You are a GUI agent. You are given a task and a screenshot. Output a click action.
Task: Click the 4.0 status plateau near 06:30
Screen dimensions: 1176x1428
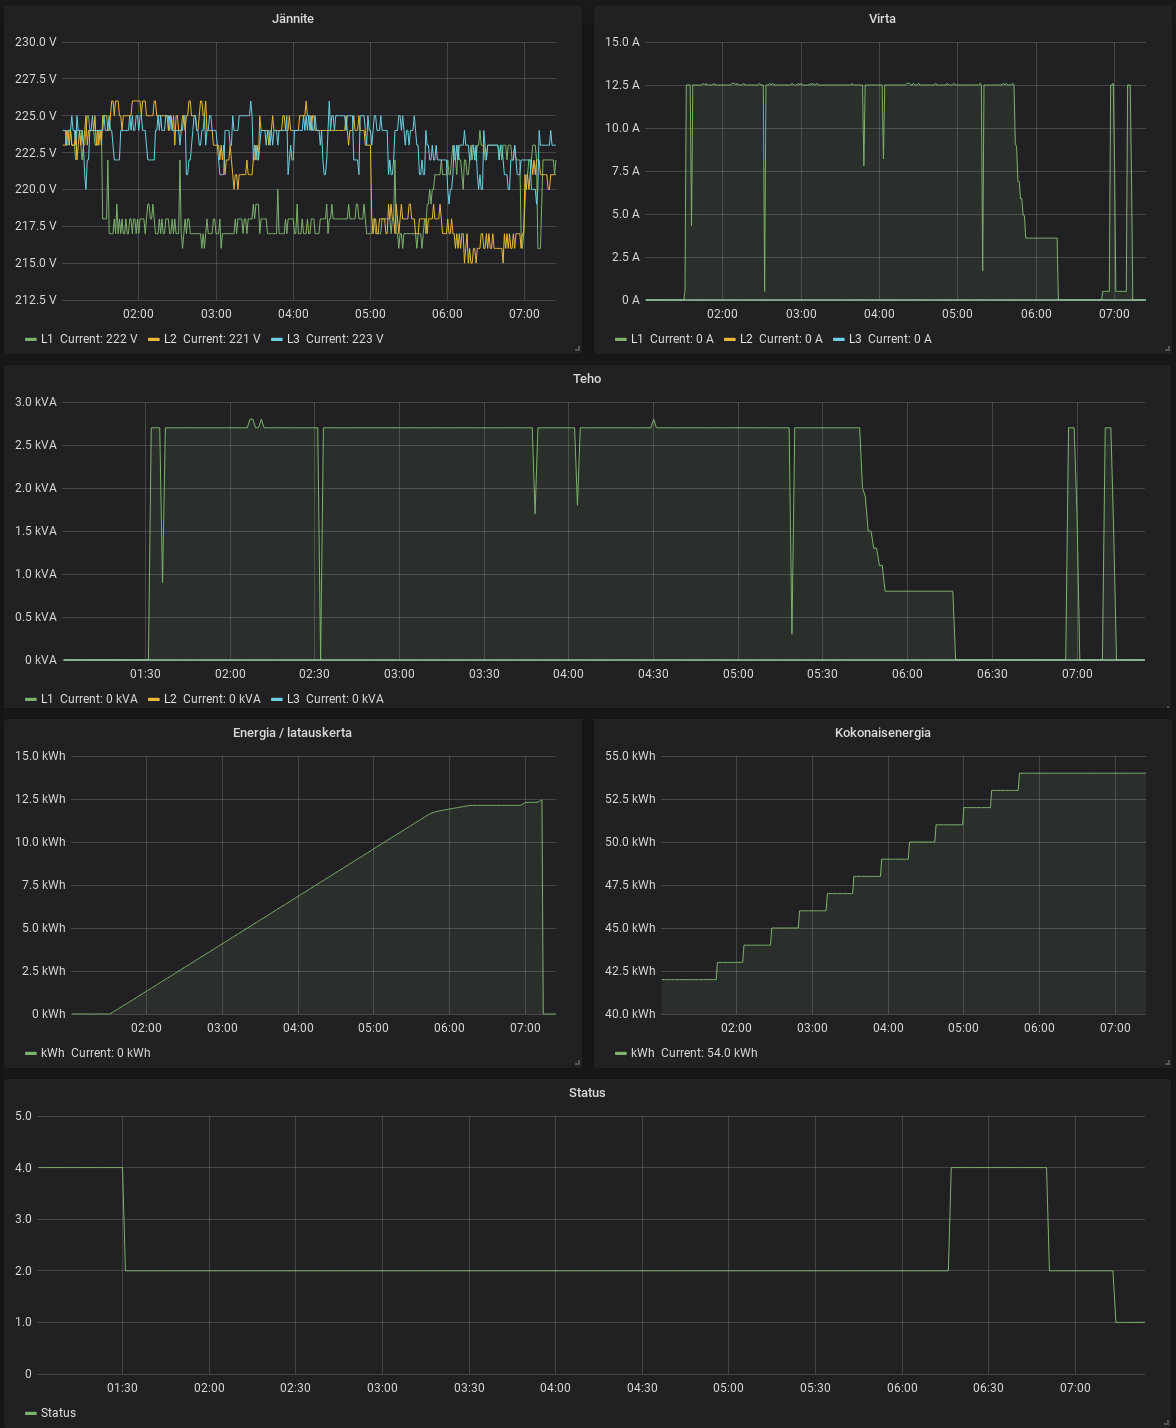(998, 1167)
